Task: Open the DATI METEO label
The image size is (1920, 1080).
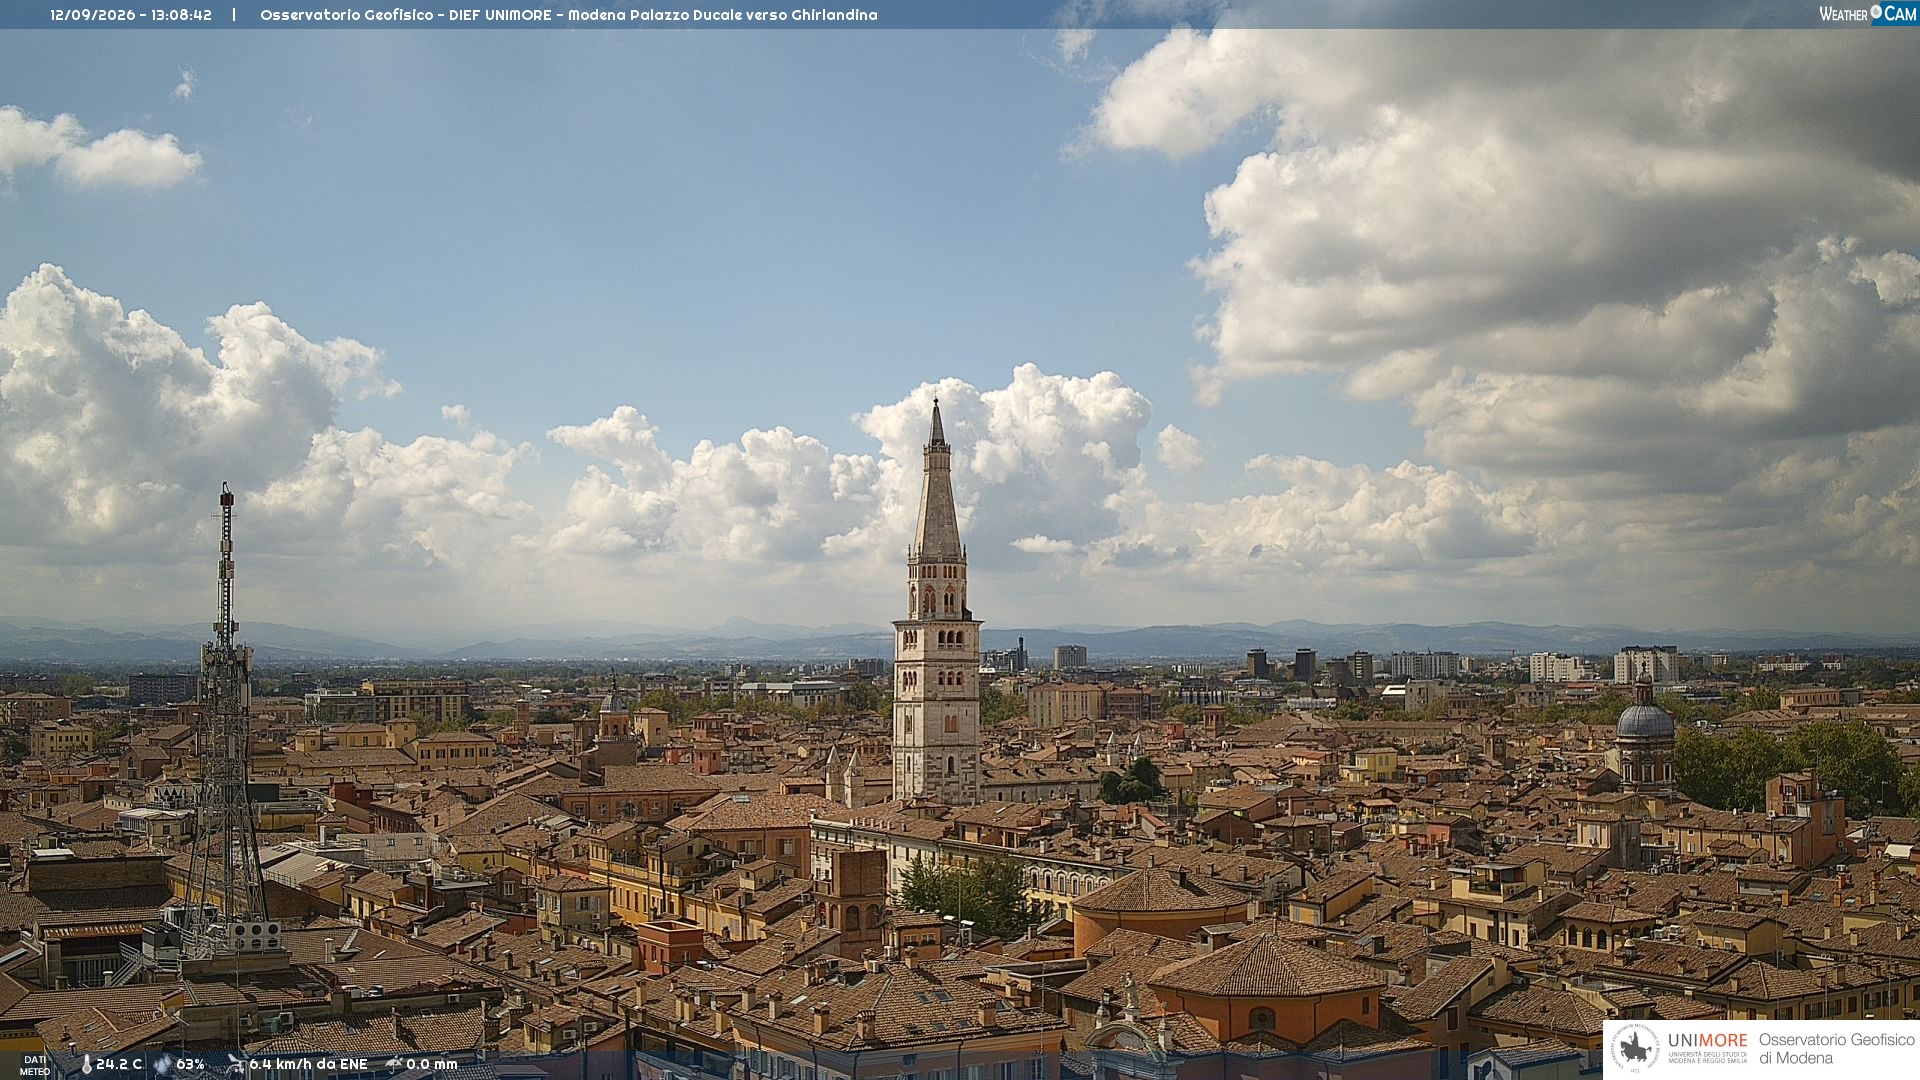Action: (35, 1066)
